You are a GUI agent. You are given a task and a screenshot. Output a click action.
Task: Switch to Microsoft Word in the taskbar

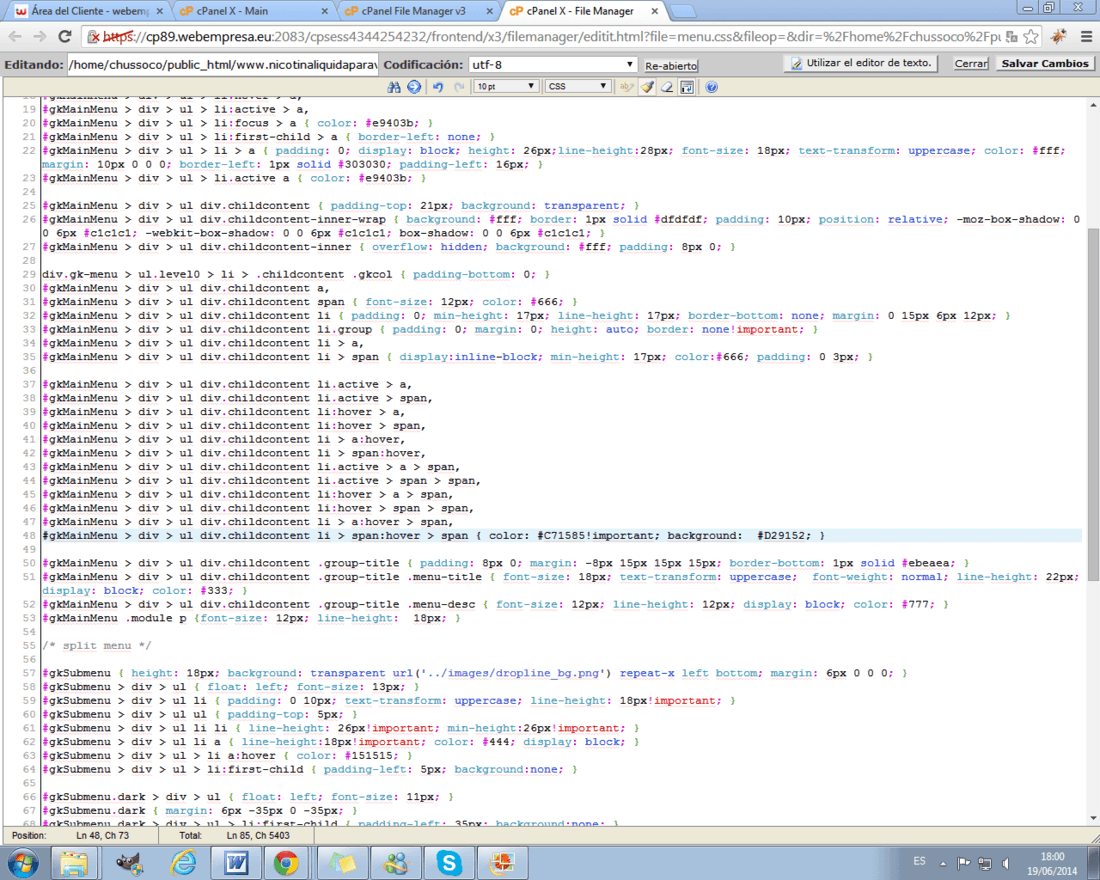[x=236, y=862]
